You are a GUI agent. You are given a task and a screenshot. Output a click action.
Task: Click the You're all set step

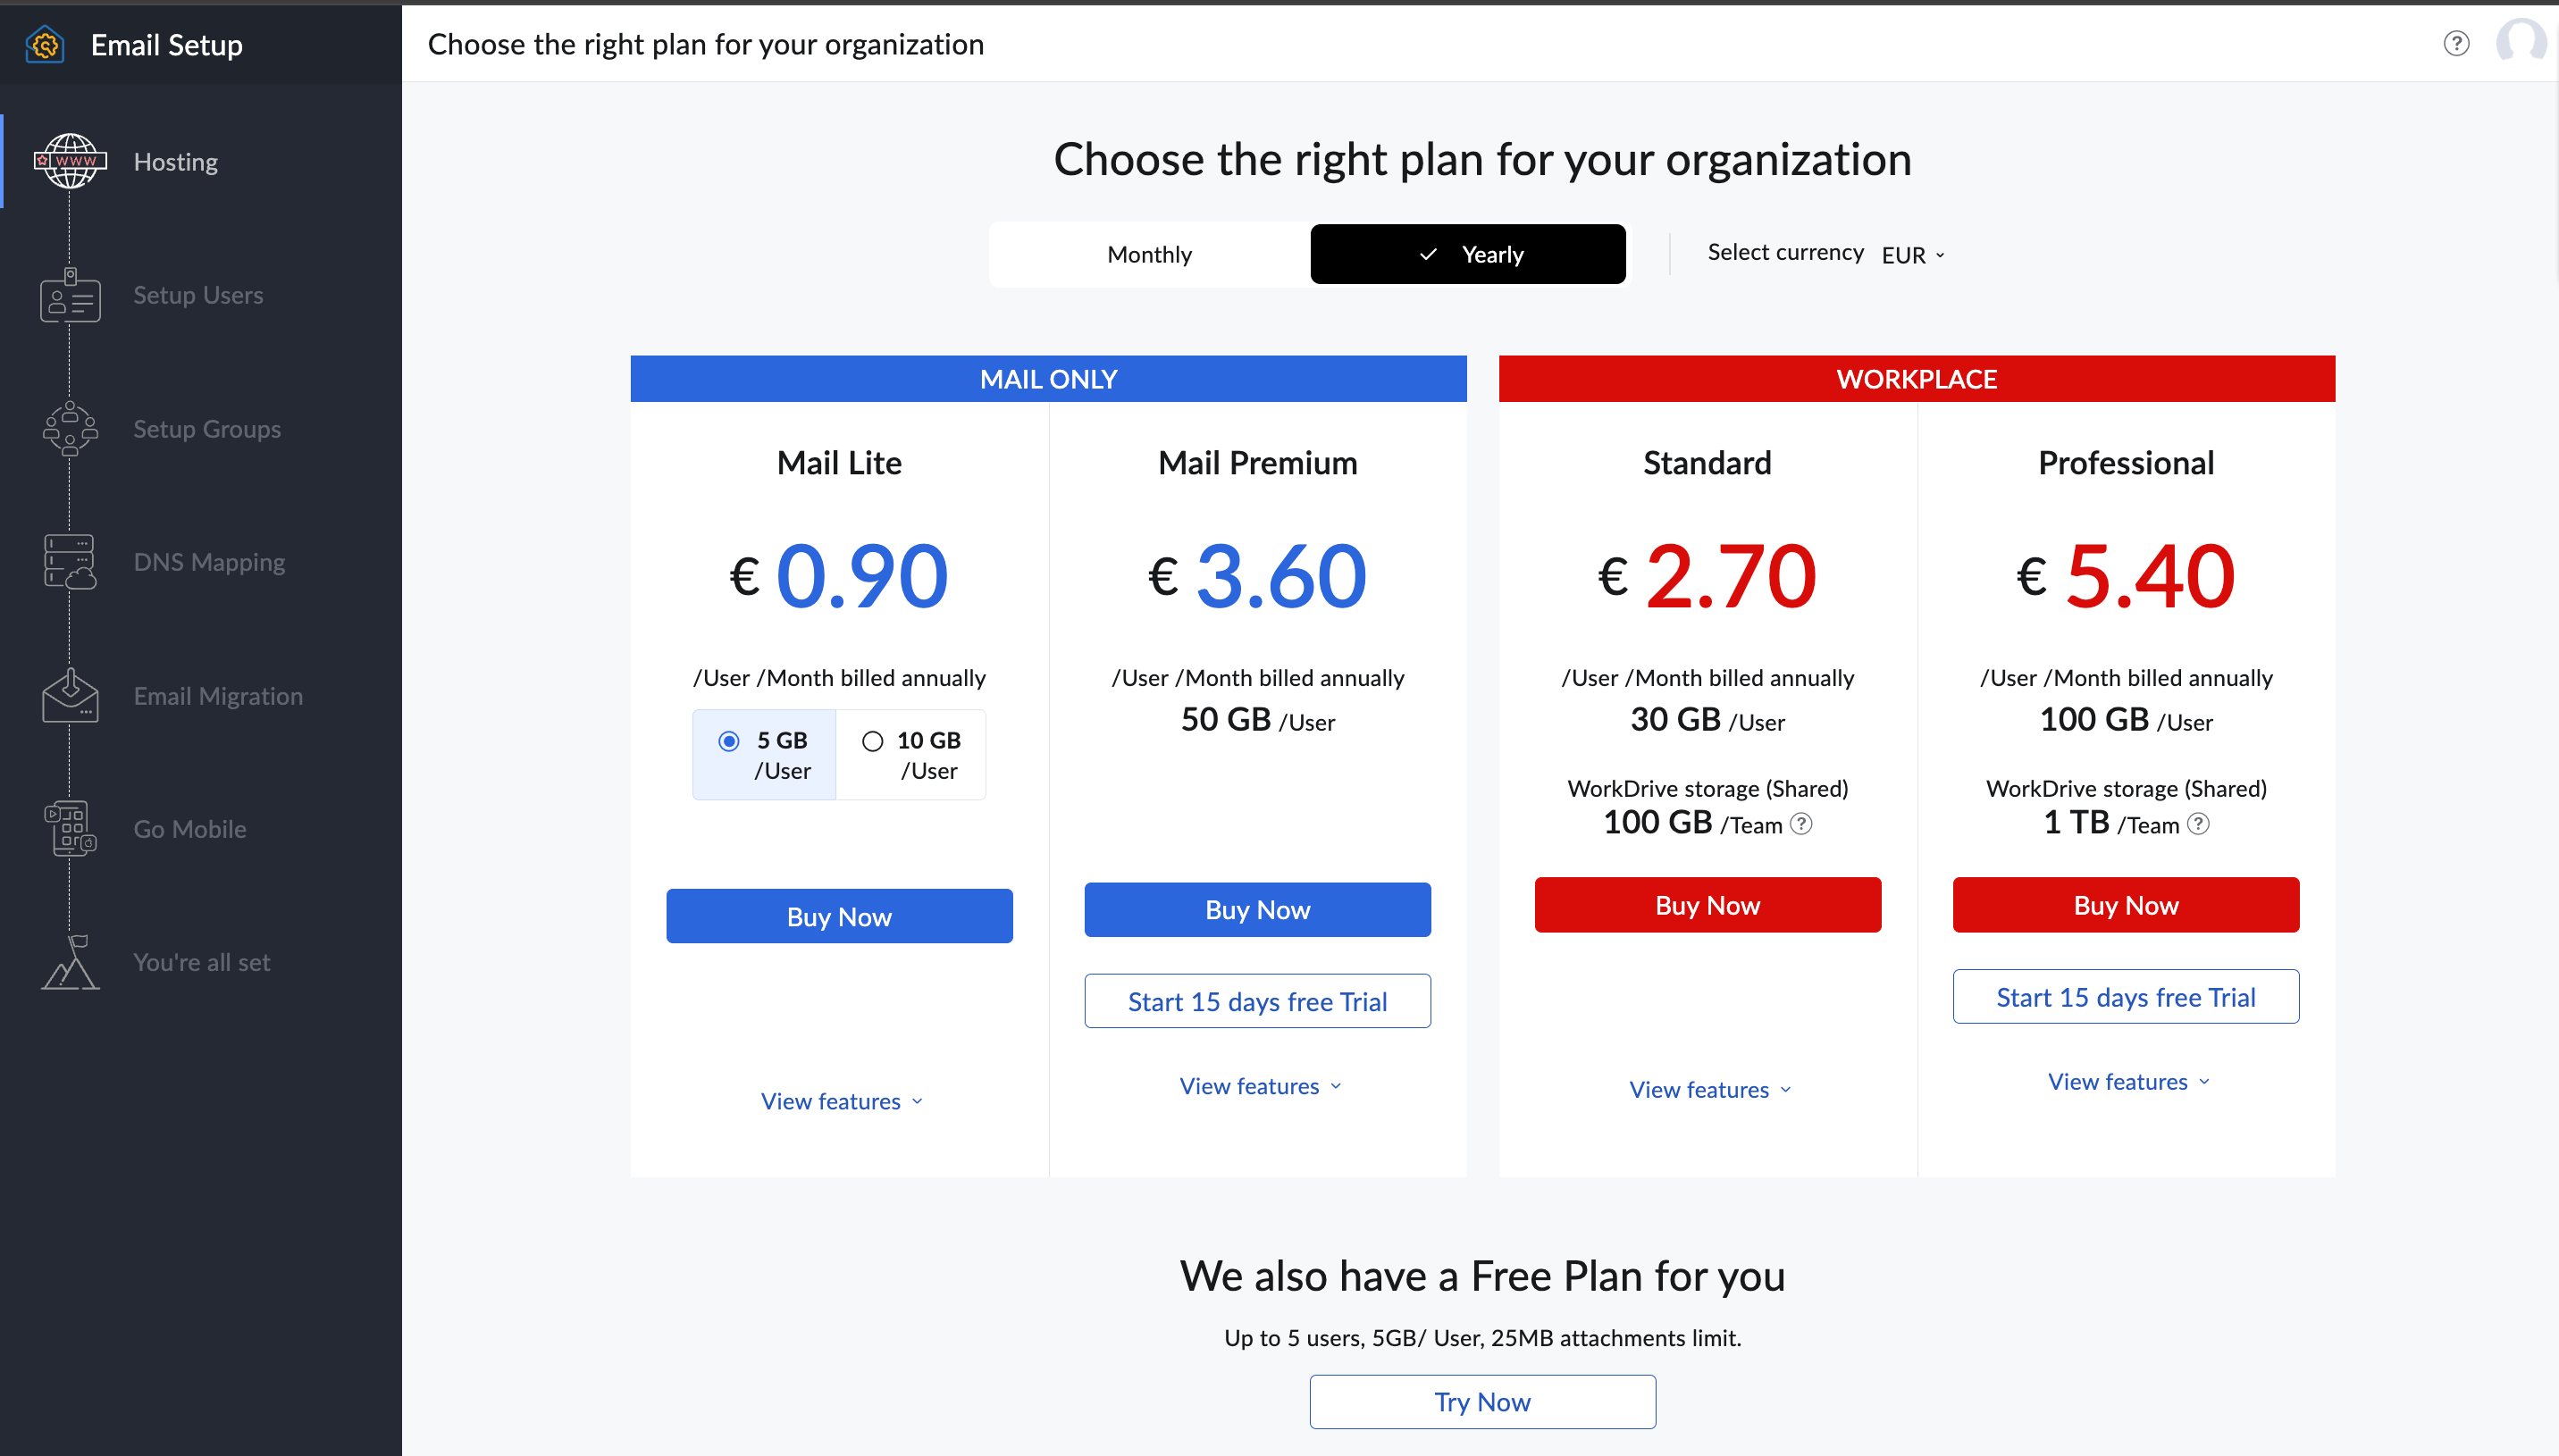(x=201, y=962)
